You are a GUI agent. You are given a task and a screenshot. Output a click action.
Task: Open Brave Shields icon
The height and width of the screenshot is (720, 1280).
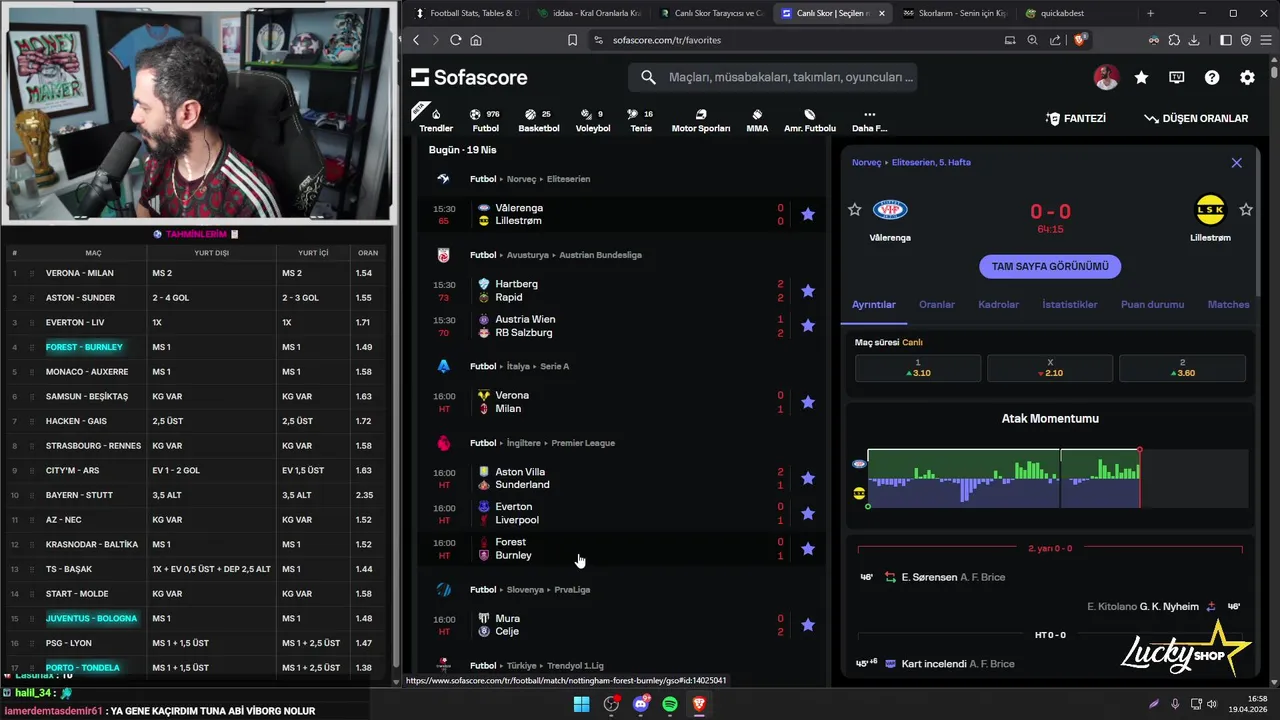pos(1080,40)
